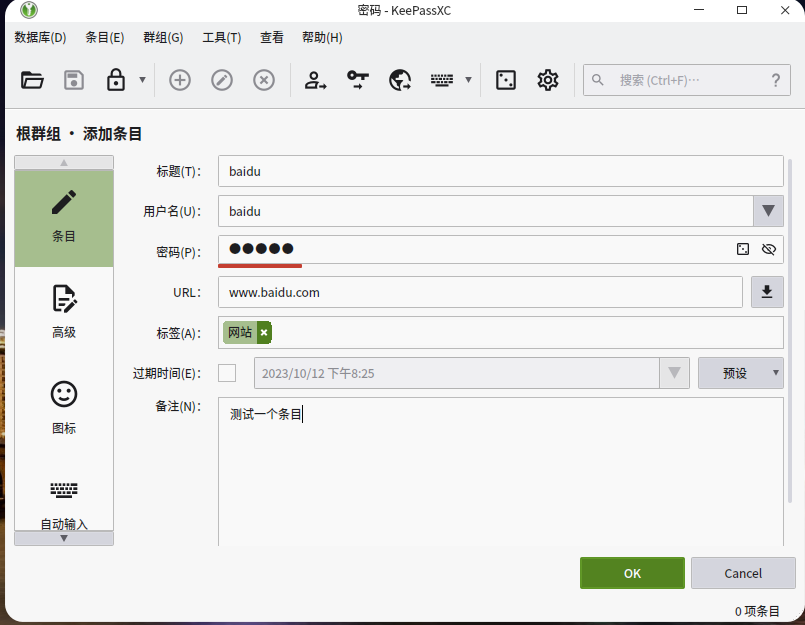805x625 pixels.
Task: Open the 数据库 menu
Action: tap(38, 36)
